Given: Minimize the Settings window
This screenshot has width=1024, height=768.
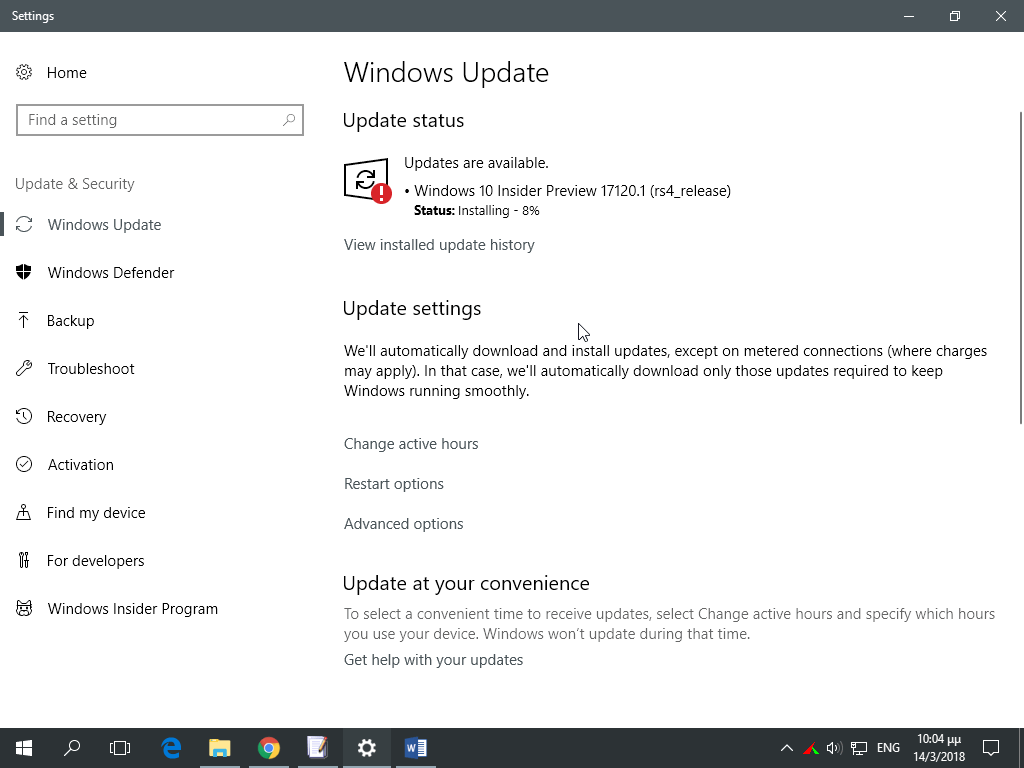Looking at the screenshot, I should coord(908,16).
